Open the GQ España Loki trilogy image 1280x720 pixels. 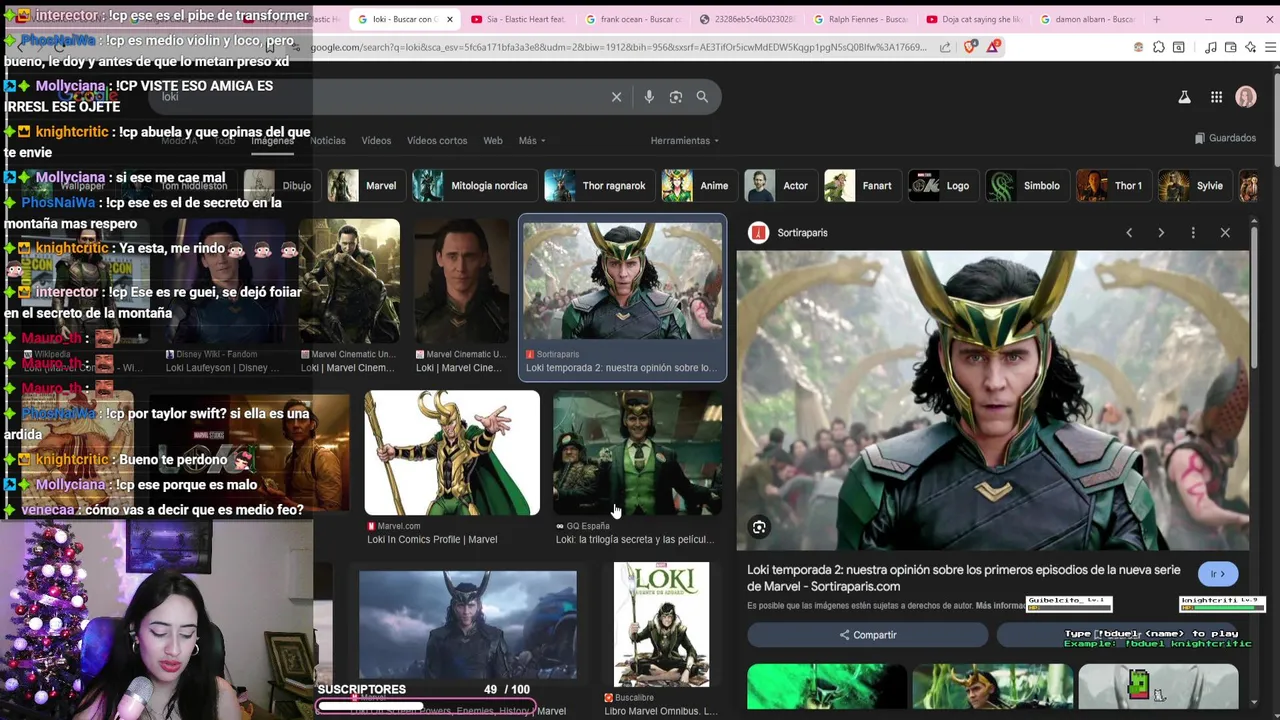click(637, 453)
